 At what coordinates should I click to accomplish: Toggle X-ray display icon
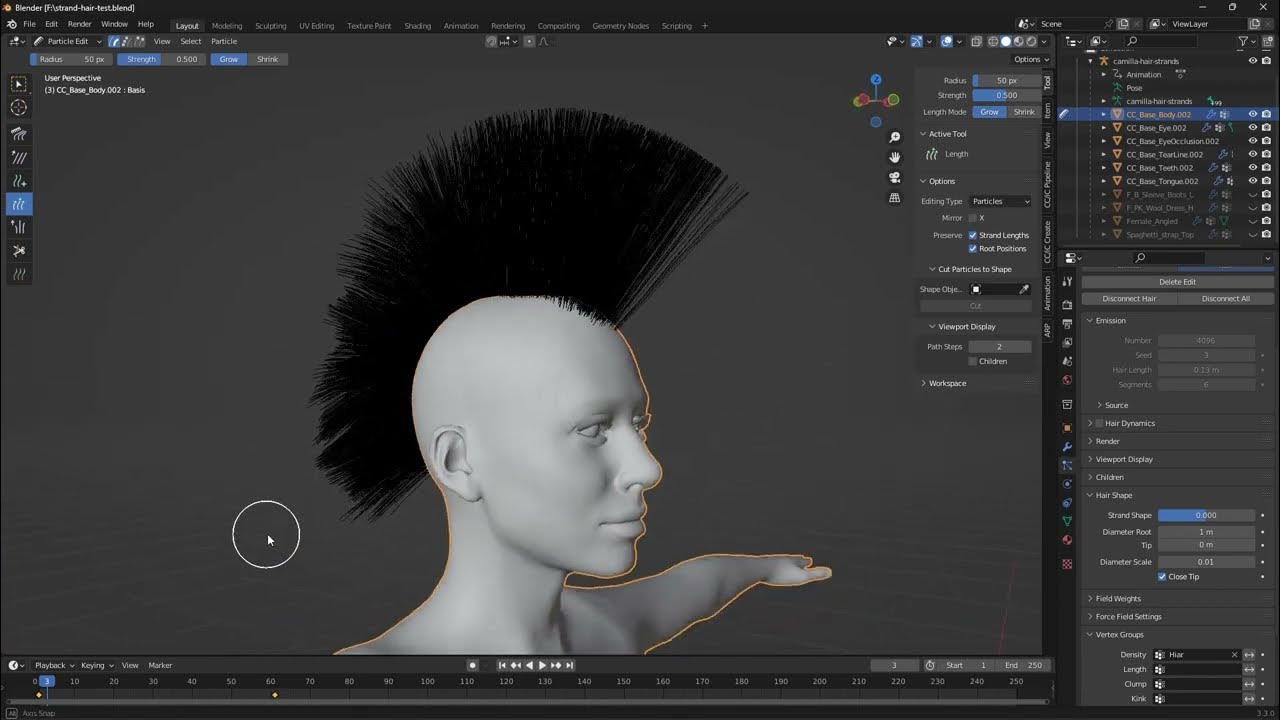[976, 41]
